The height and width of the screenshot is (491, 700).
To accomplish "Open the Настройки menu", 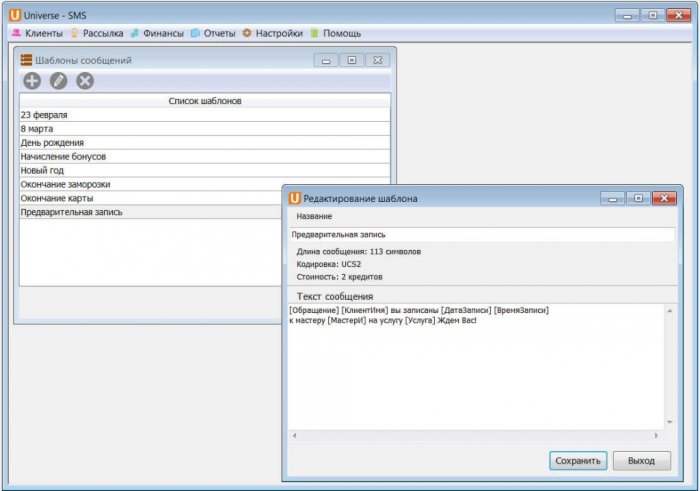I will (272, 33).
